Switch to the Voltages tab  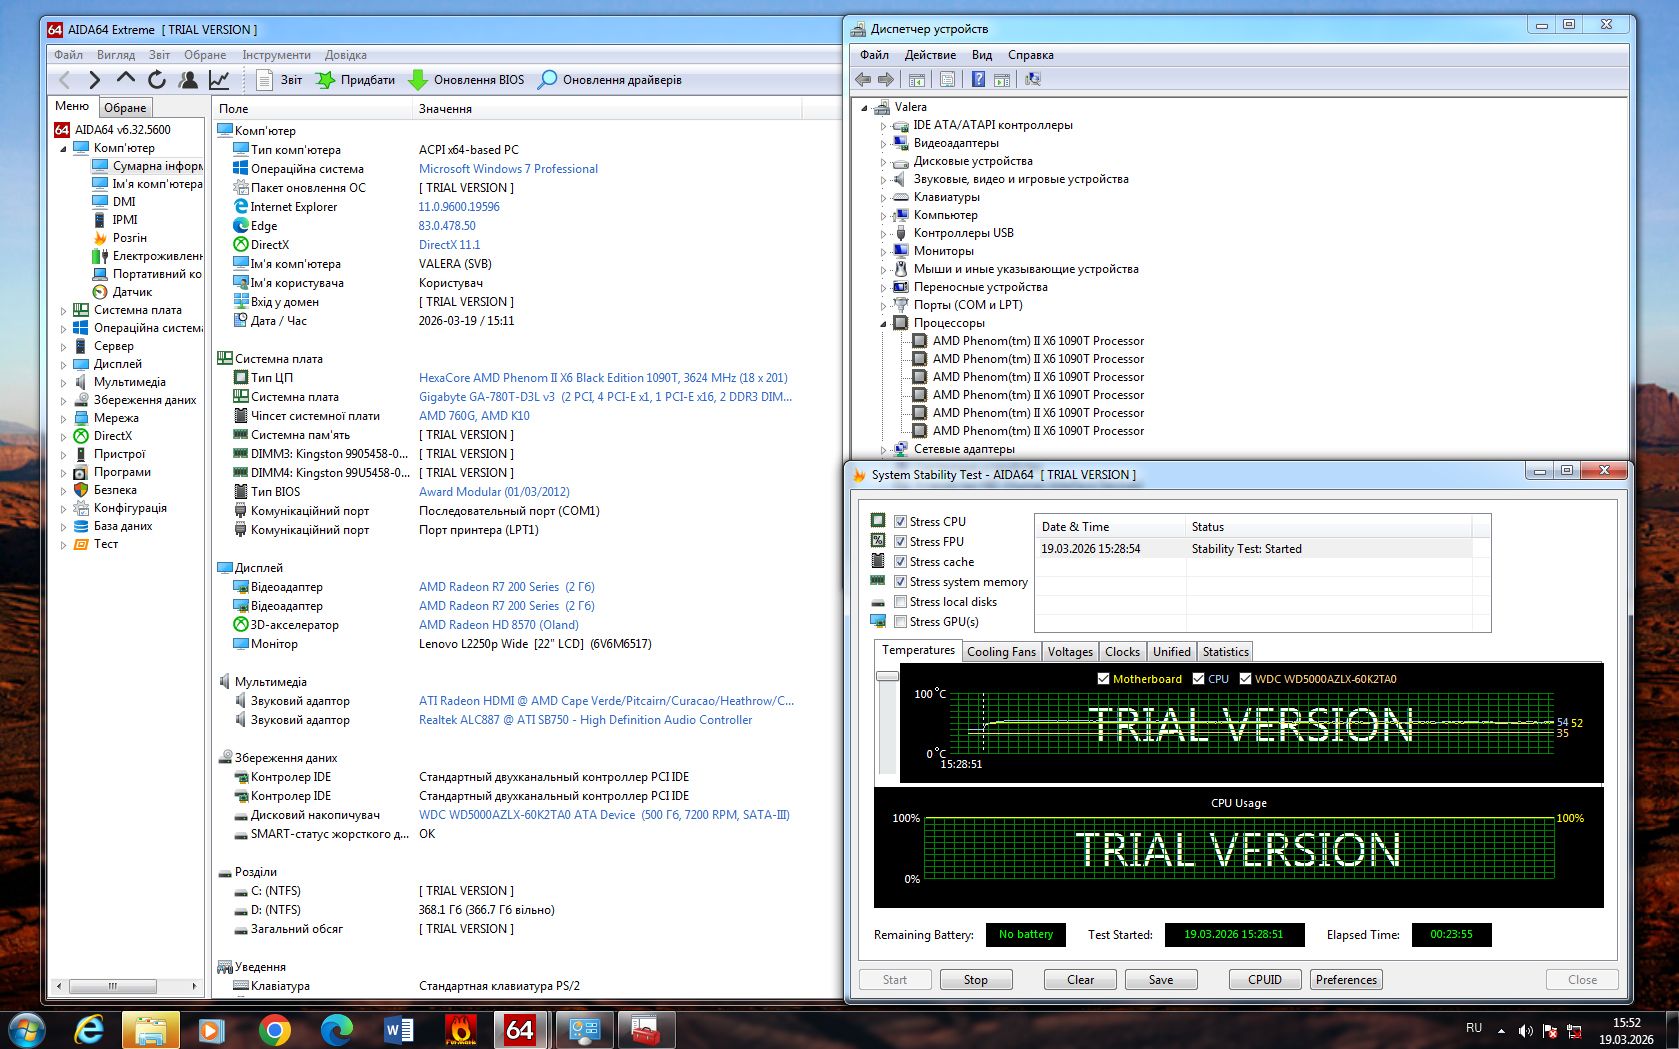pyautogui.click(x=1070, y=652)
